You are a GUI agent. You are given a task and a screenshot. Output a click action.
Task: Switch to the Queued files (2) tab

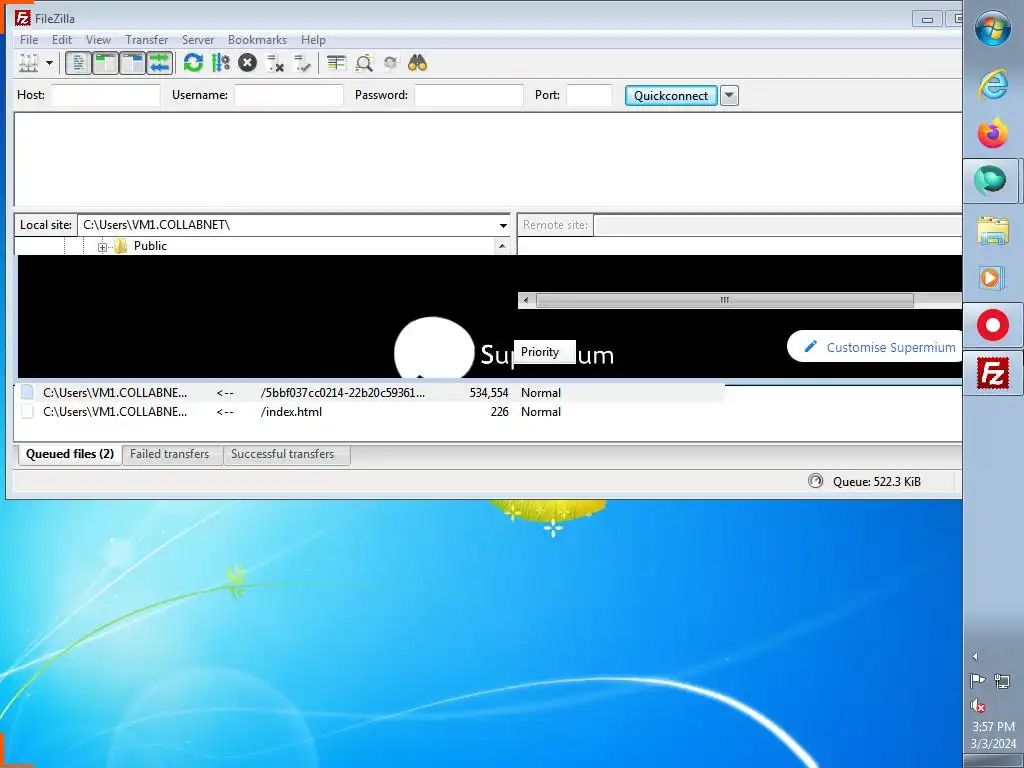(x=70, y=454)
